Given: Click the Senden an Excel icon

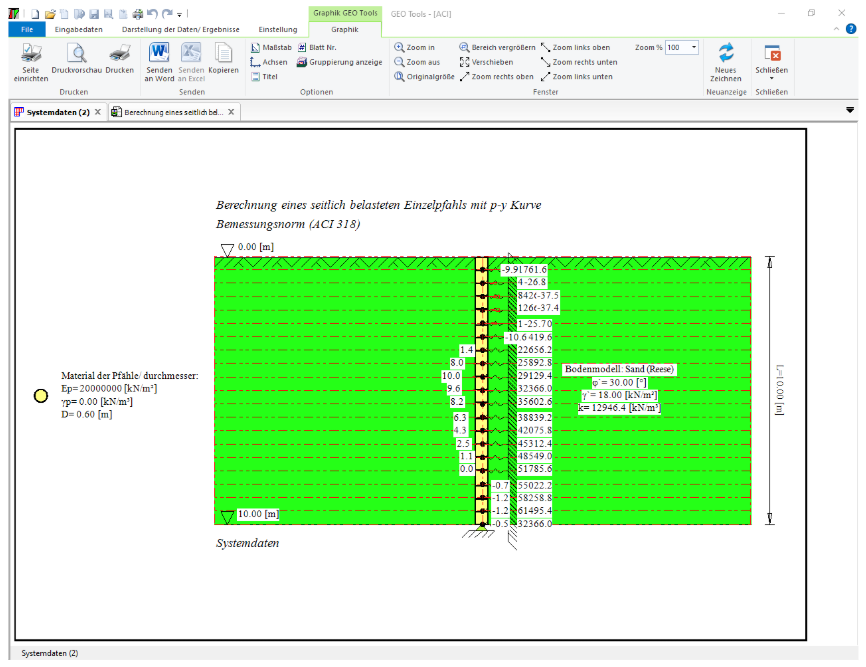Looking at the screenshot, I should 191,62.
